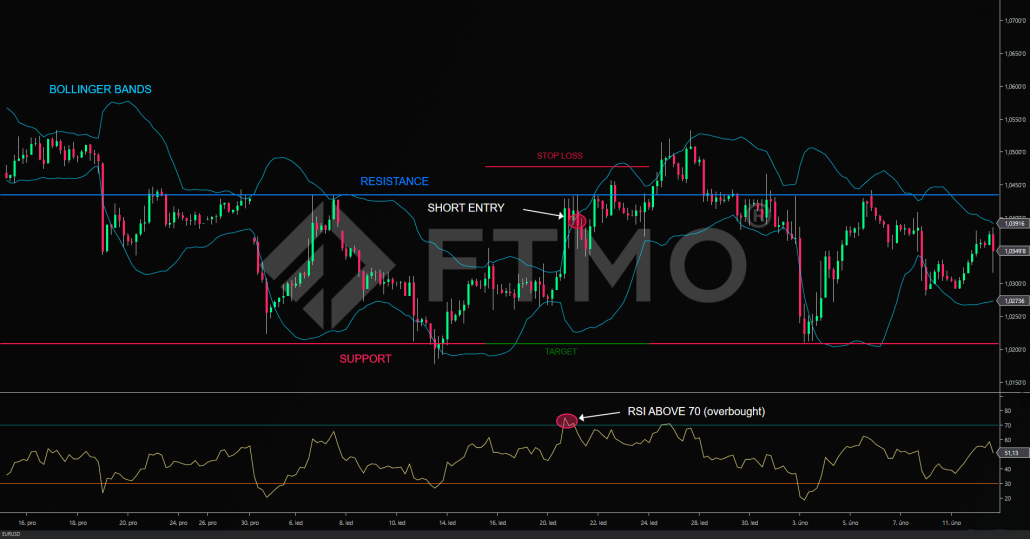Select the red SUPPORT text label
Image resolution: width=1030 pixels, height=539 pixels.
365,358
